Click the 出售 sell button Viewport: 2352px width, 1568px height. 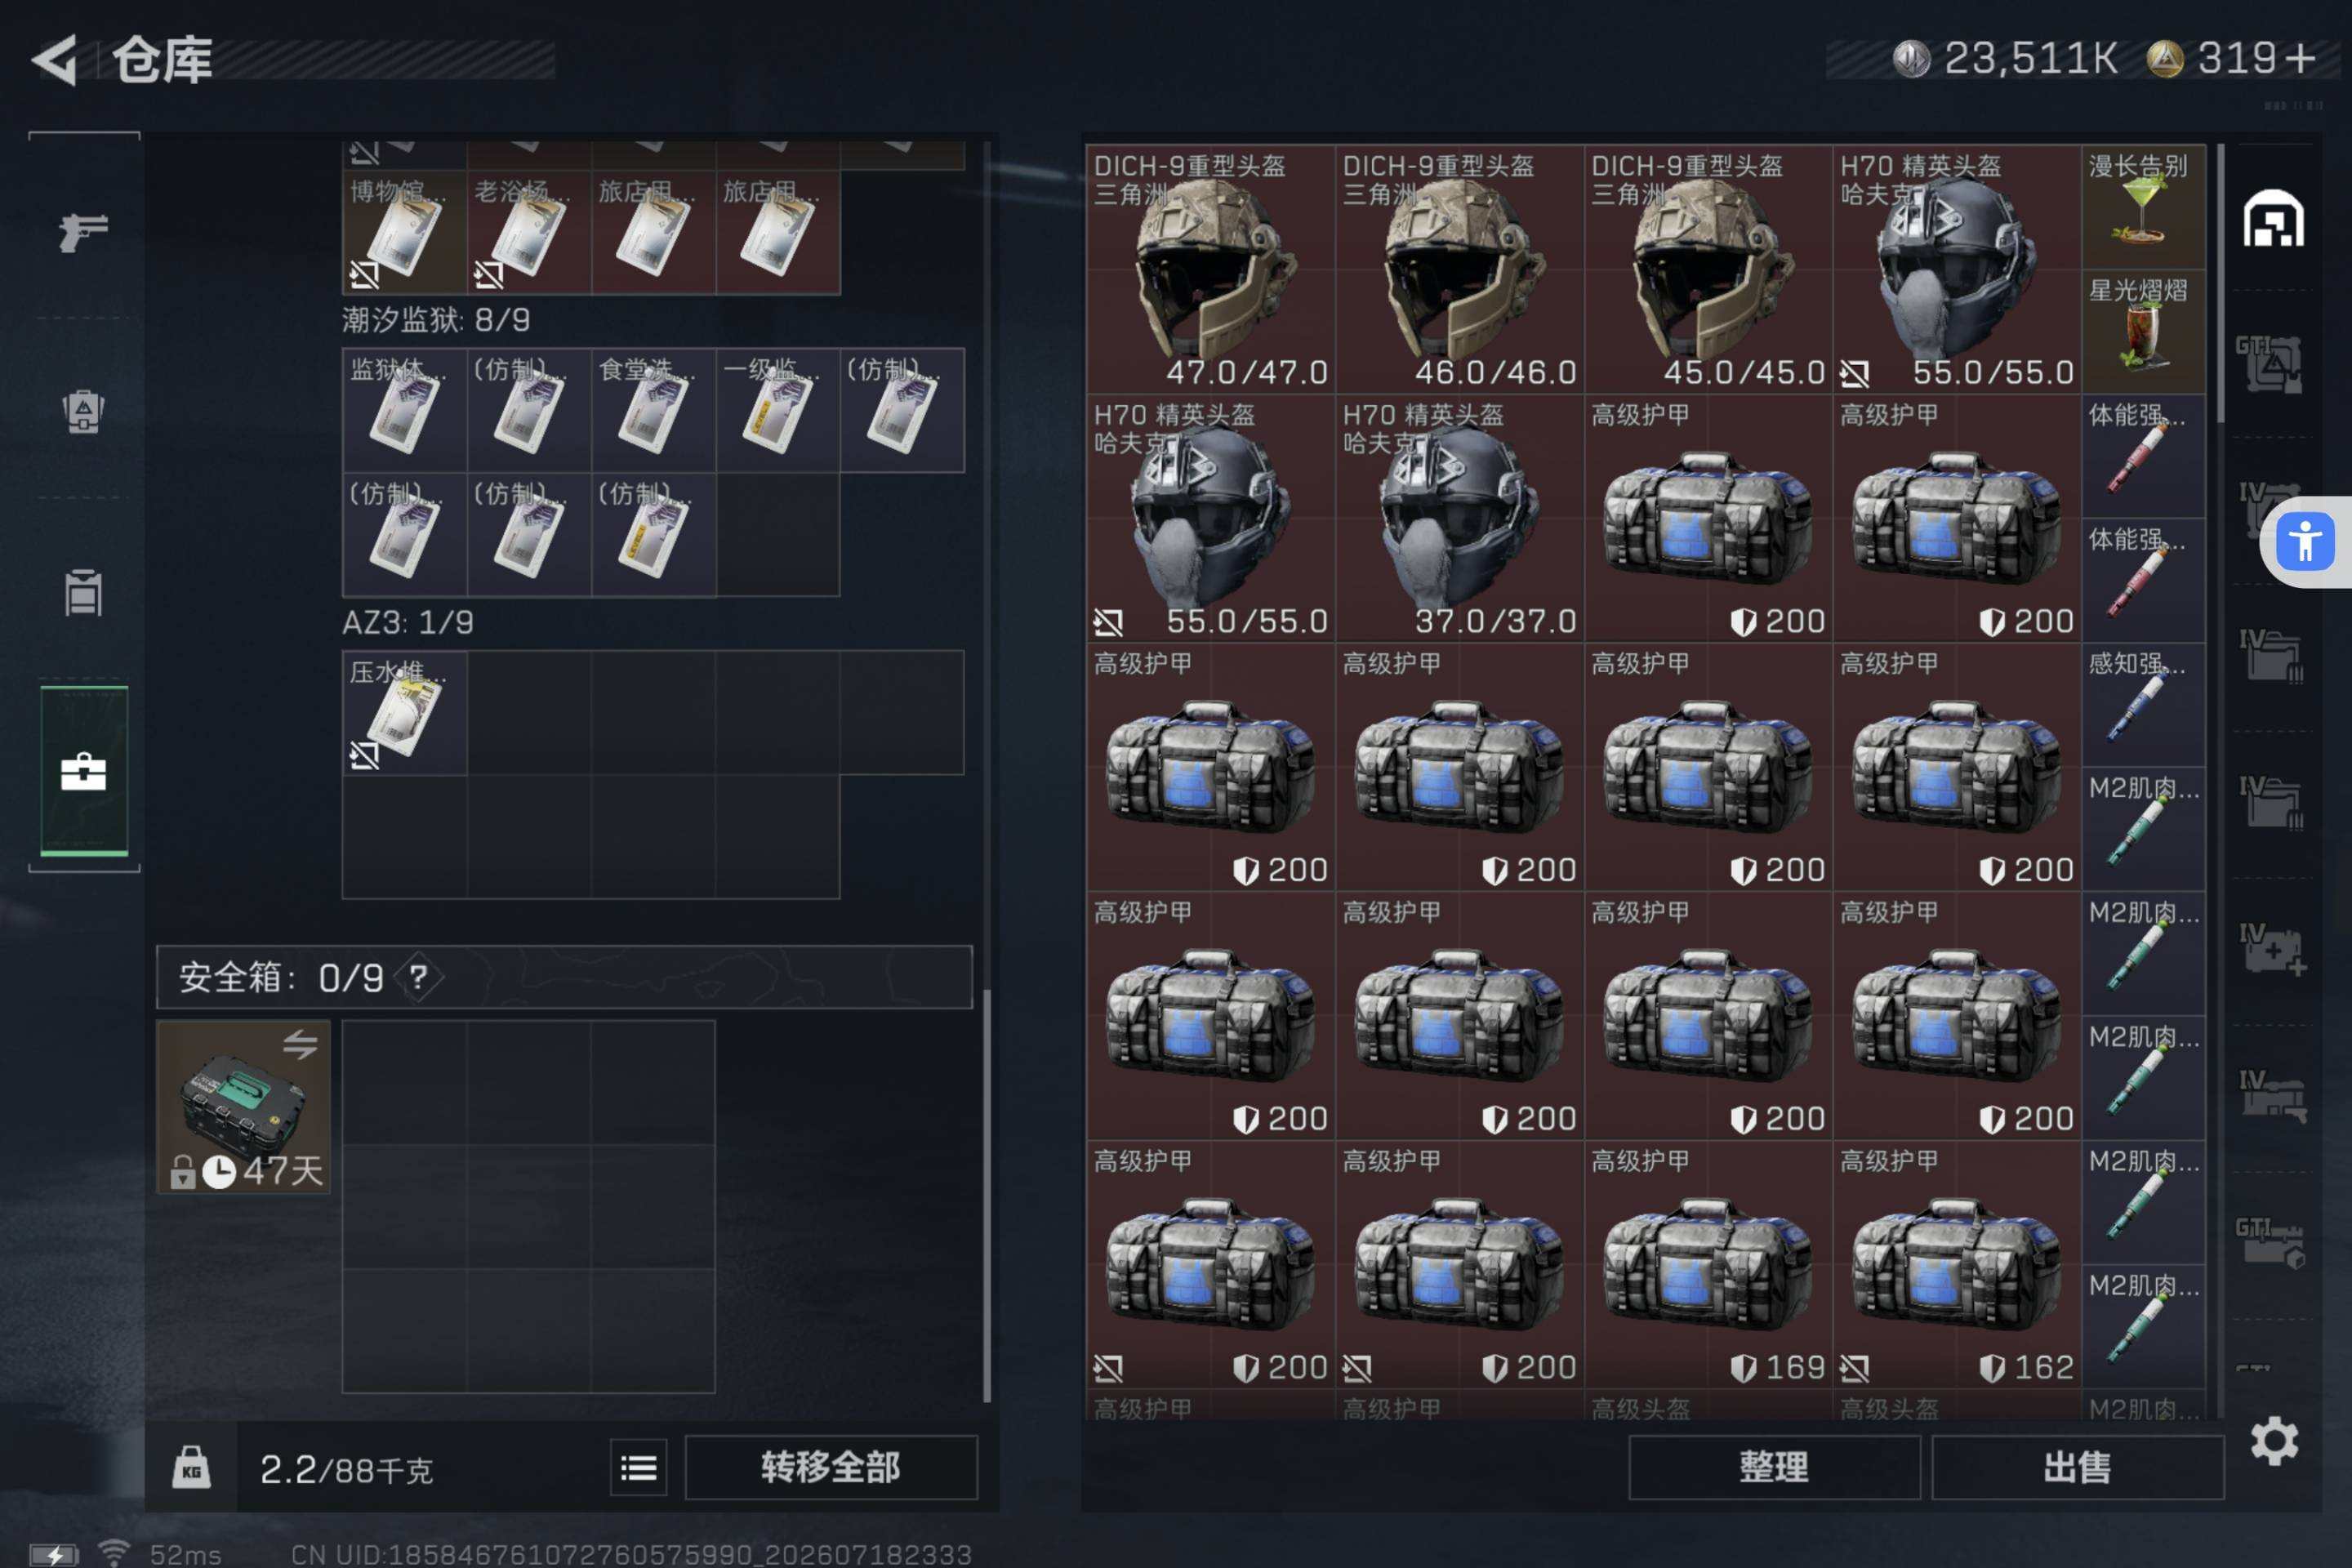(x=2077, y=1467)
